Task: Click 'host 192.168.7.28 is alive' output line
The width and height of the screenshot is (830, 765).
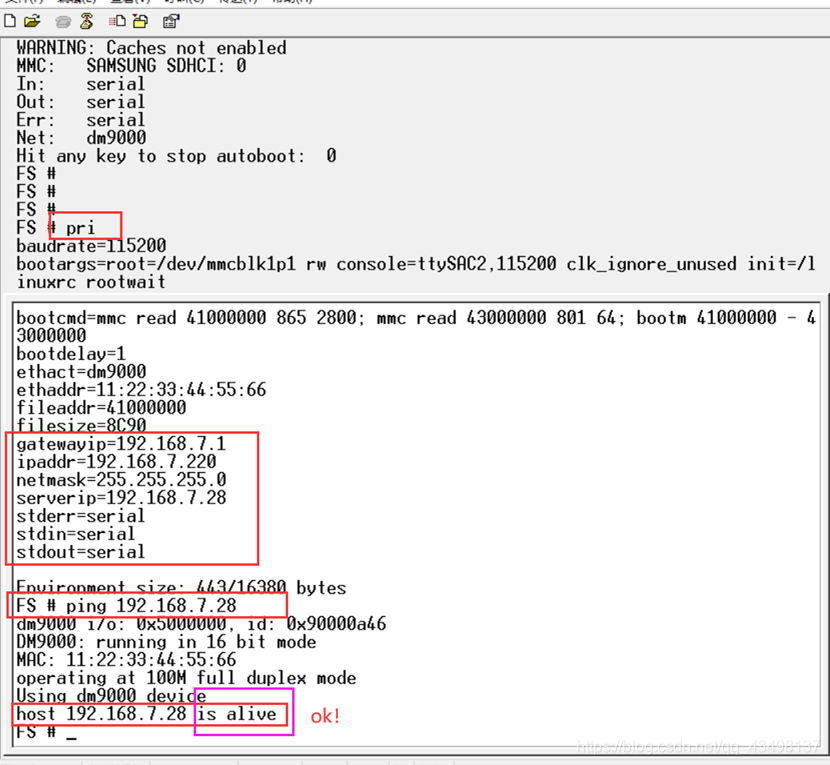Action: pyautogui.click(x=146, y=714)
